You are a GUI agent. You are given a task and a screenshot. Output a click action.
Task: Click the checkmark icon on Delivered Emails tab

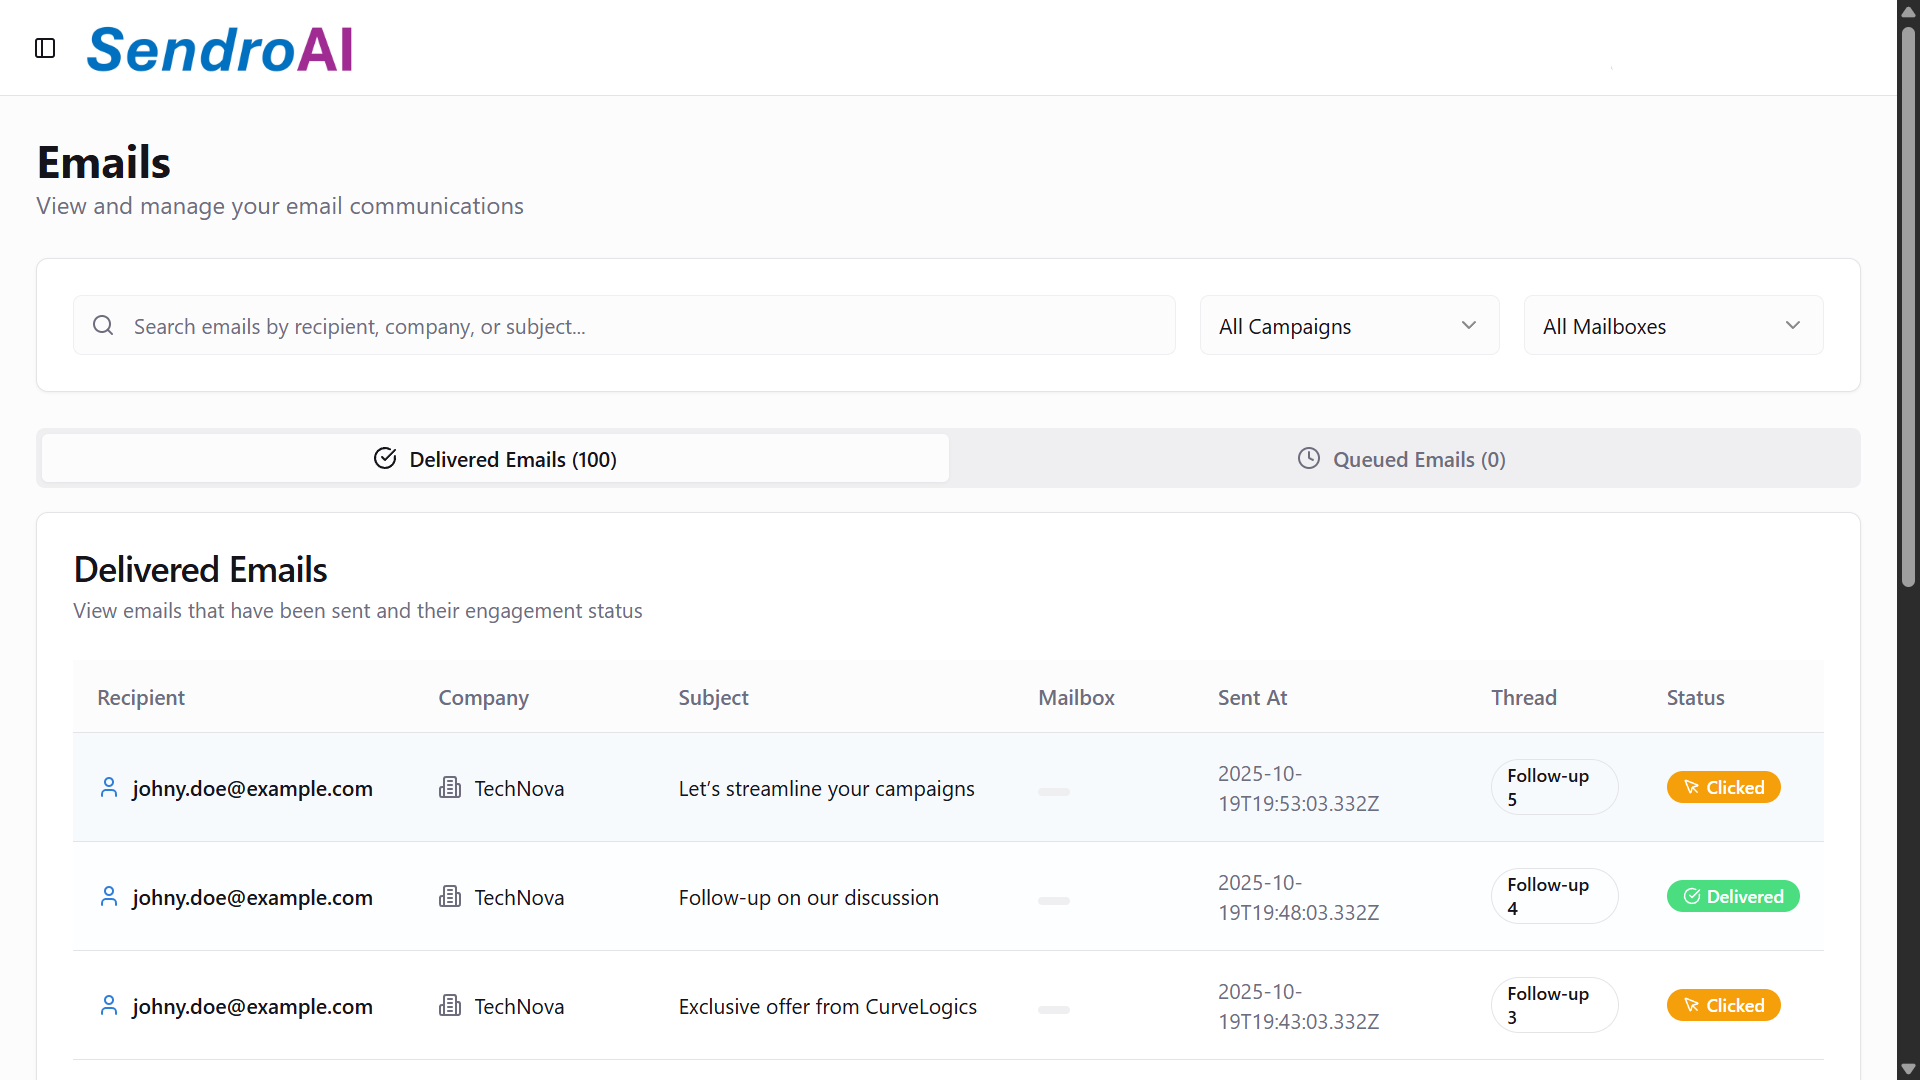pyautogui.click(x=385, y=458)
